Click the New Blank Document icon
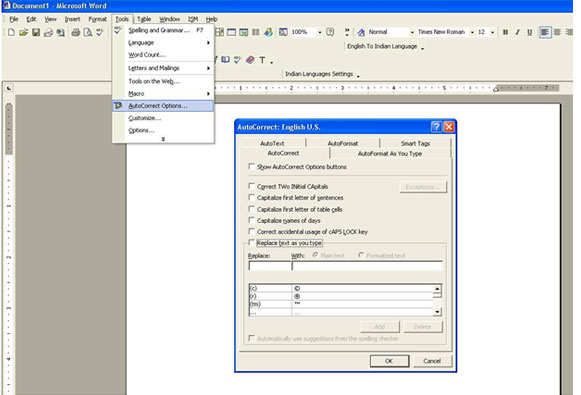 tap(11, 32)
